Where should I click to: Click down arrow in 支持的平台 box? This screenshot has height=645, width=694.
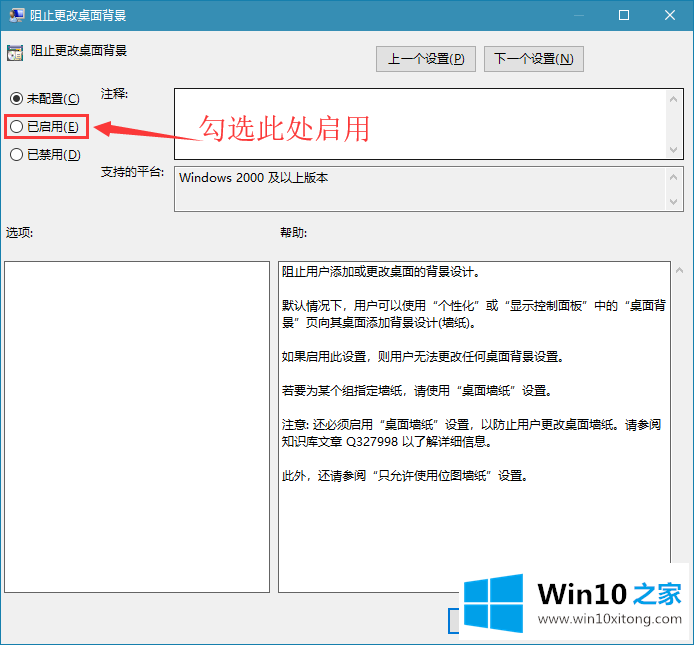click(674, 202)
